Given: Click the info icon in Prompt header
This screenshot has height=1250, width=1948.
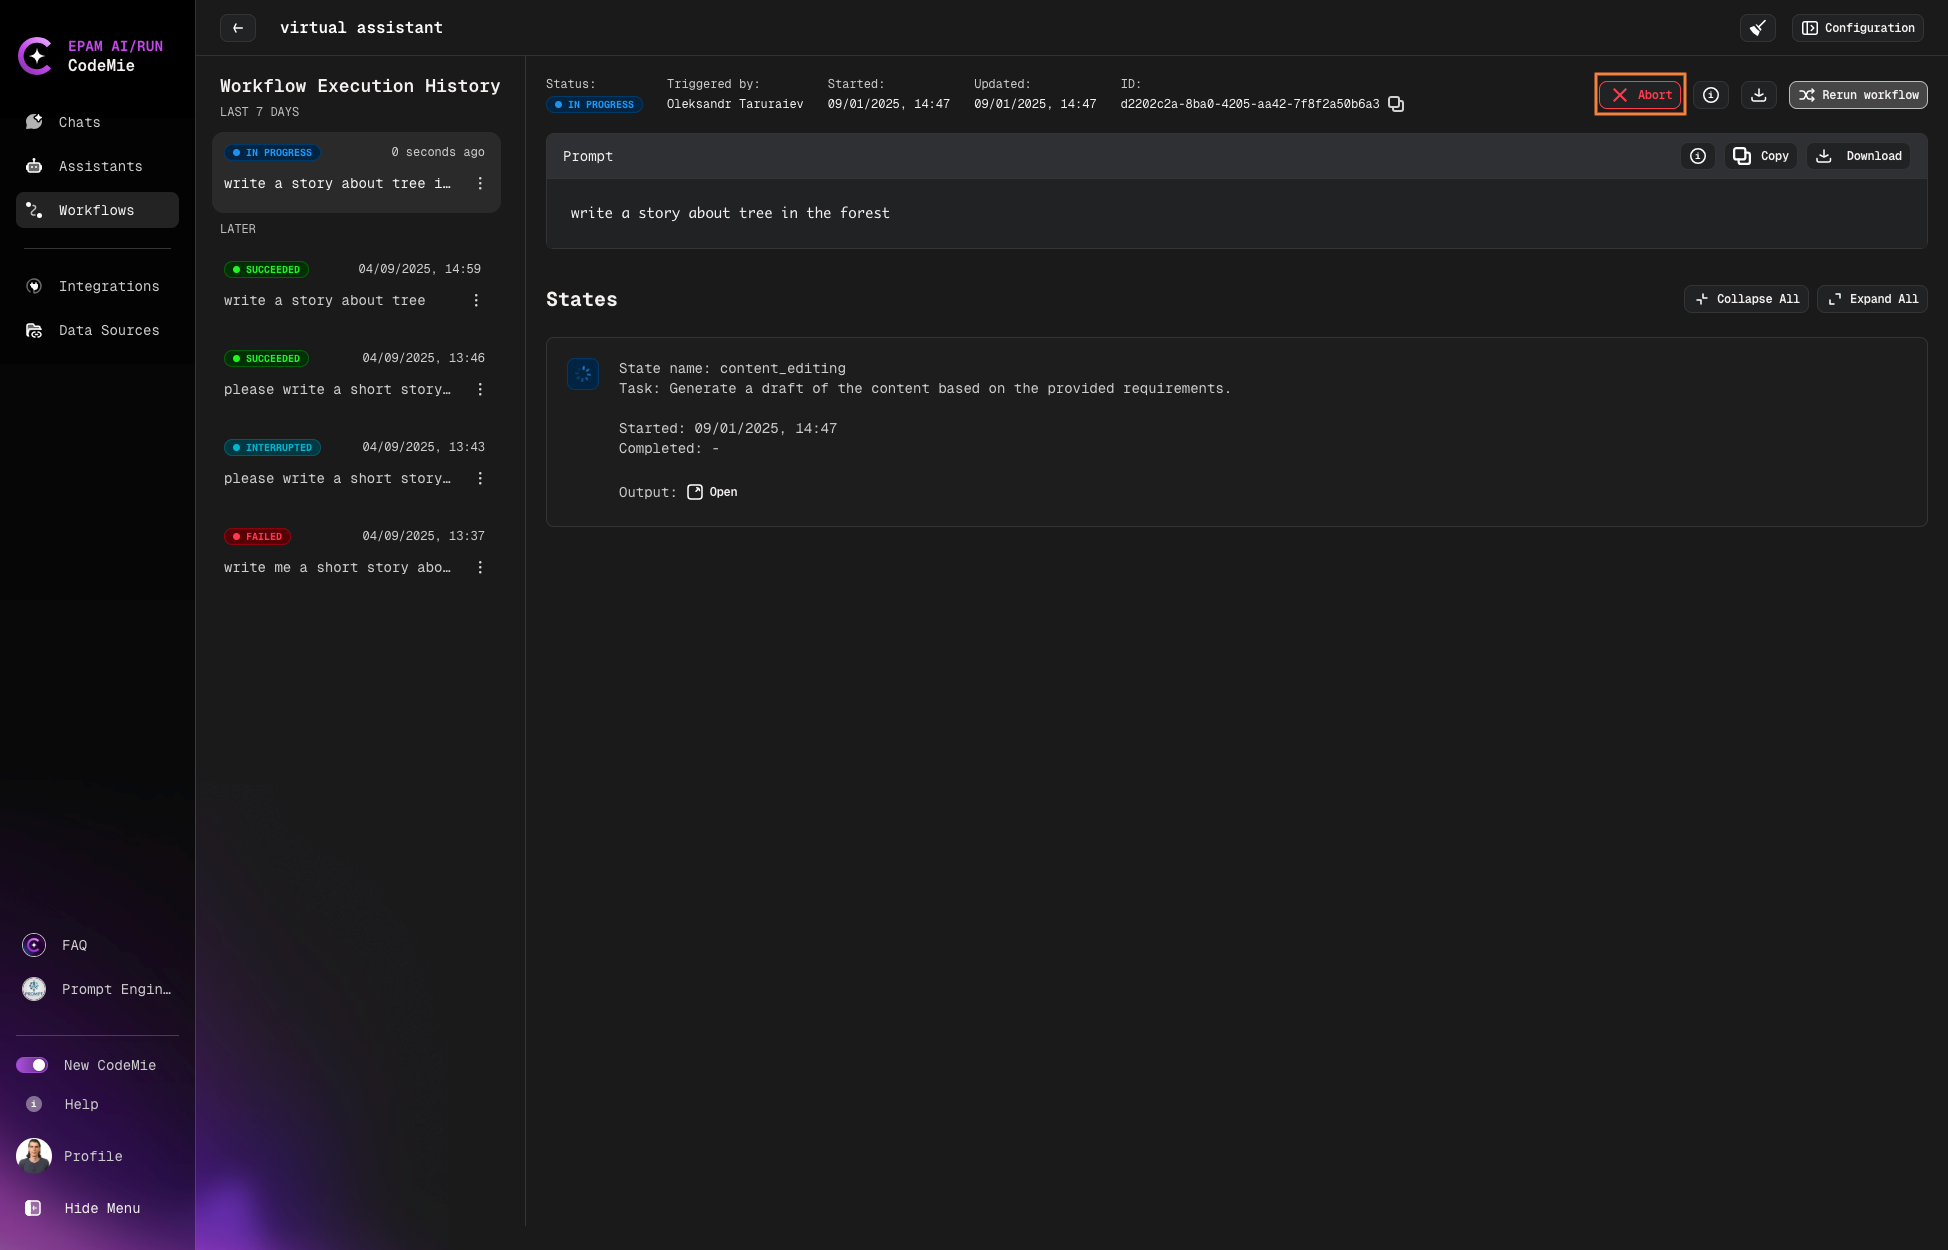Looking at the screenshot, I should click(1698, 156).
